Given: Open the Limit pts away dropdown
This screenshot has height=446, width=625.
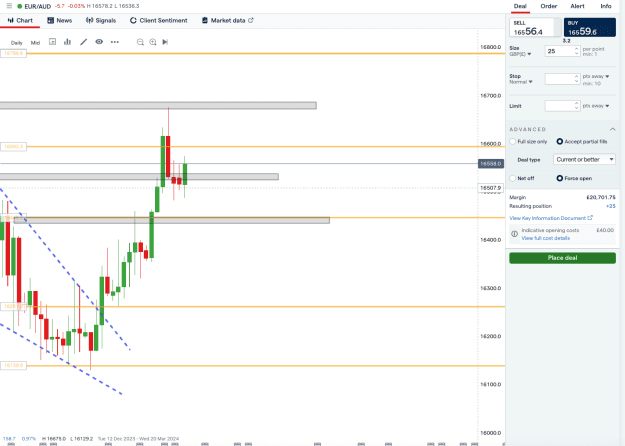Looking at the screenshot, I should click(x=596, y=106).
